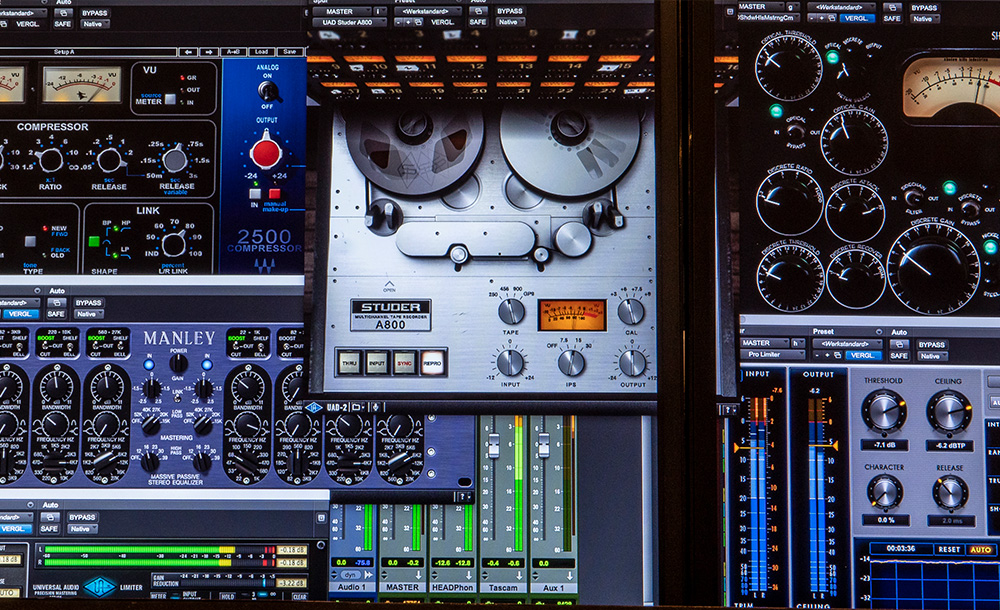Screen dimensions: 1000x610
Task: Open the UAD Studer A800 plugin dropdown
Action: point(349,22)
